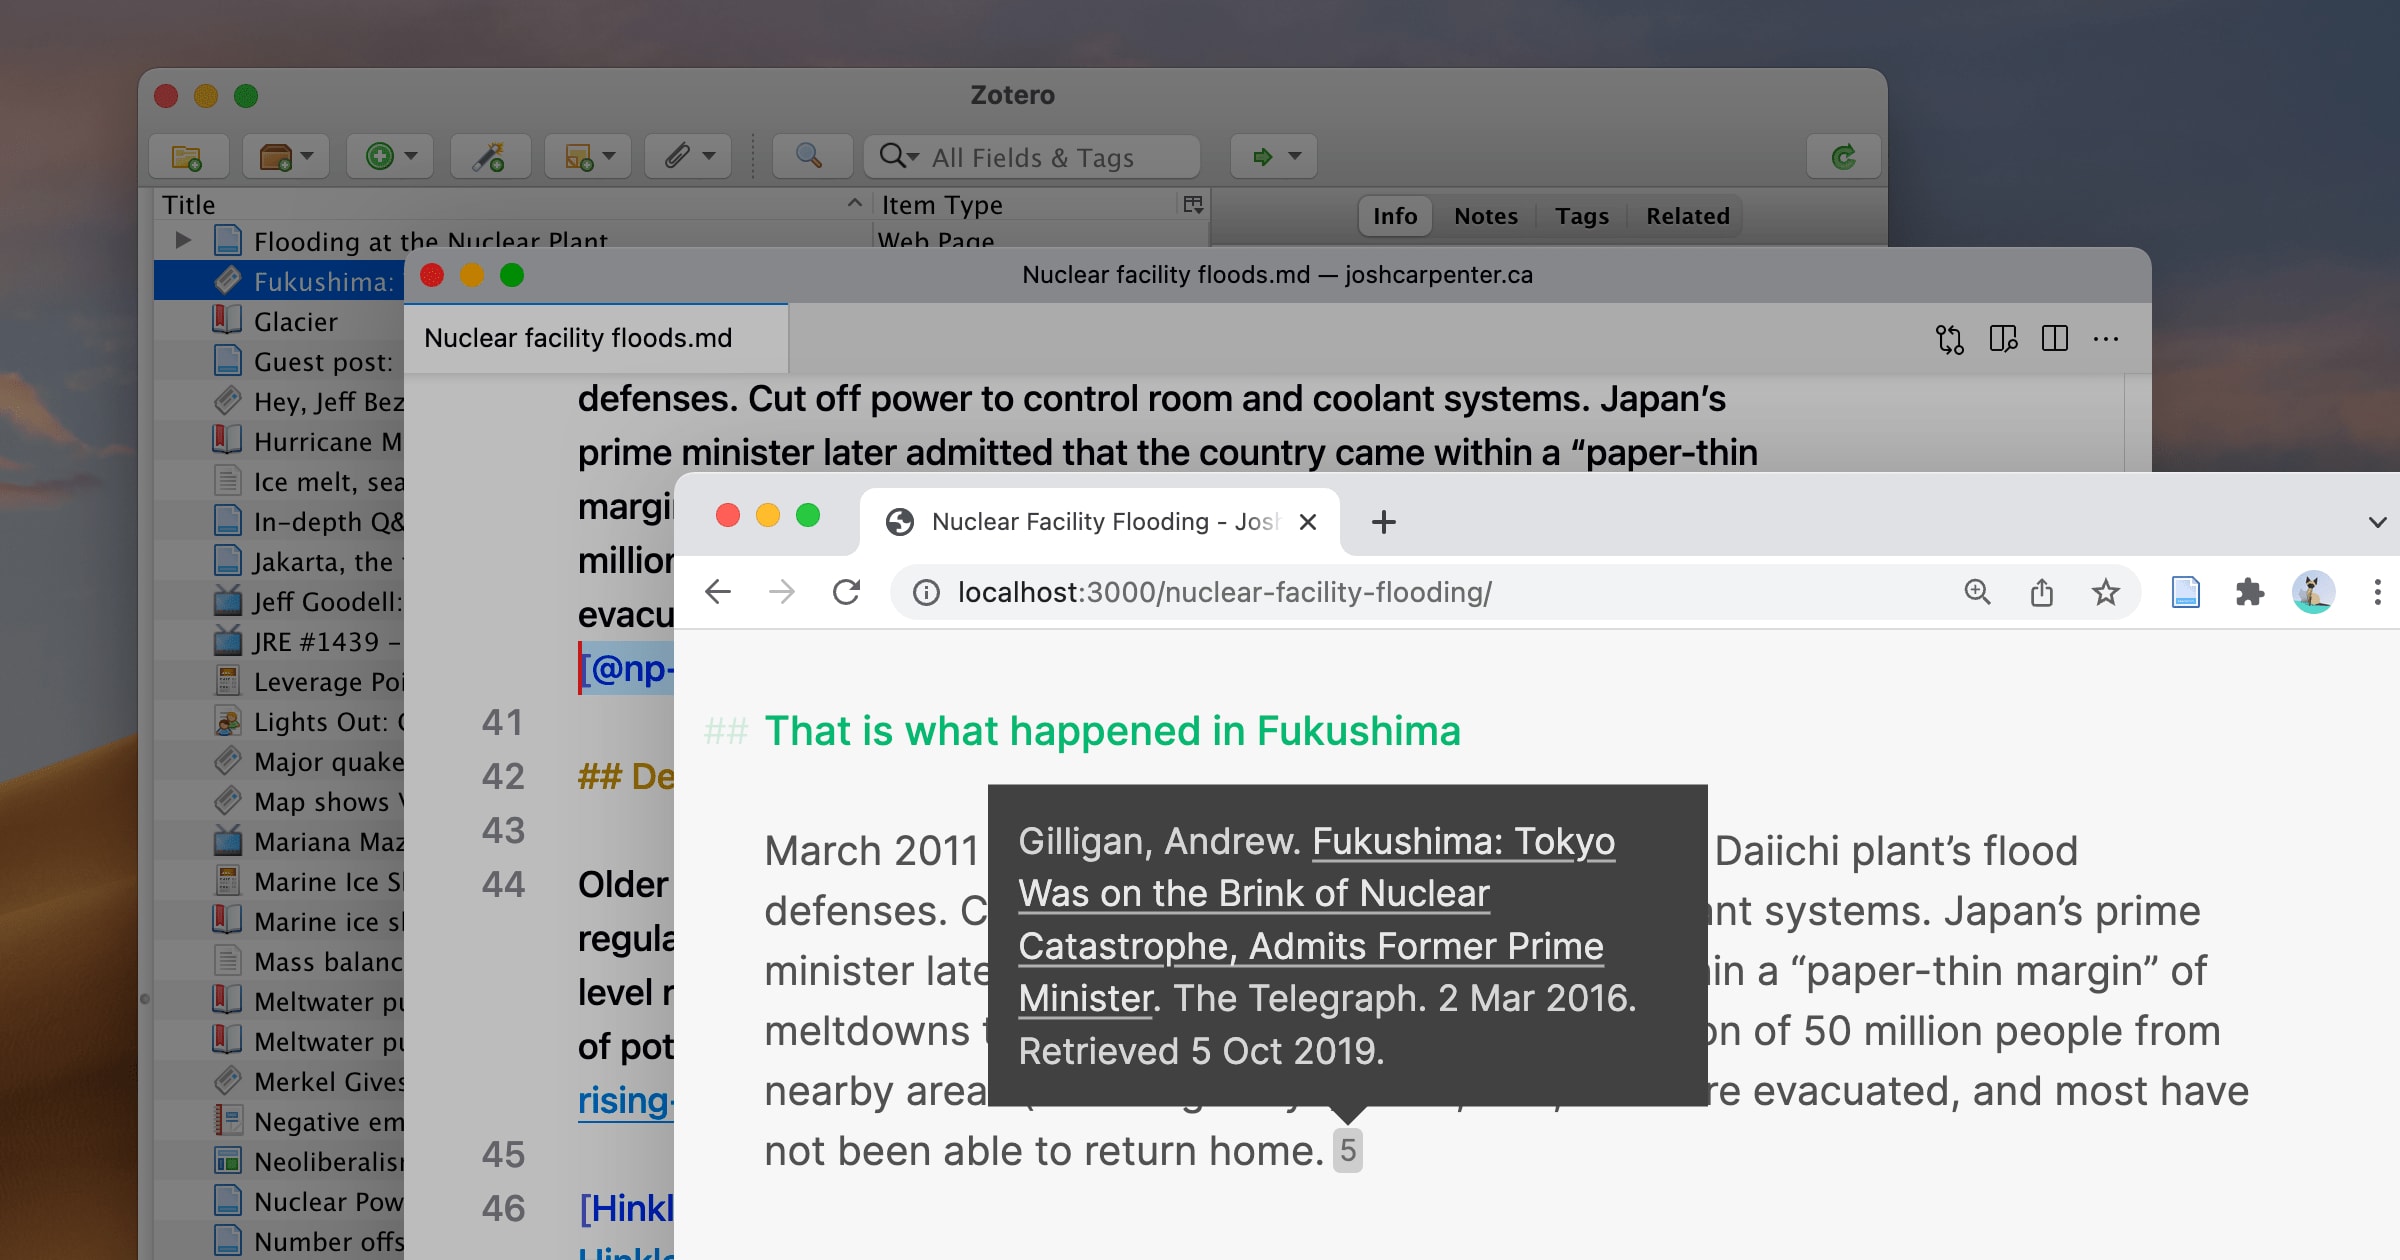
Task: Click line number 44 in editor gutter
Action: [503, 884]
